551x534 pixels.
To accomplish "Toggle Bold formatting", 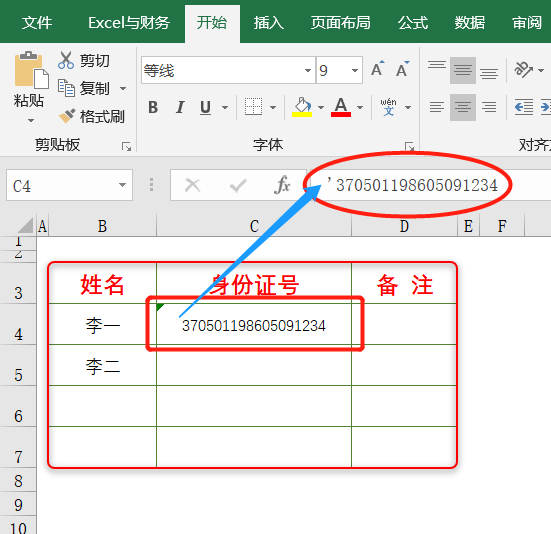I will coord(153,107).
